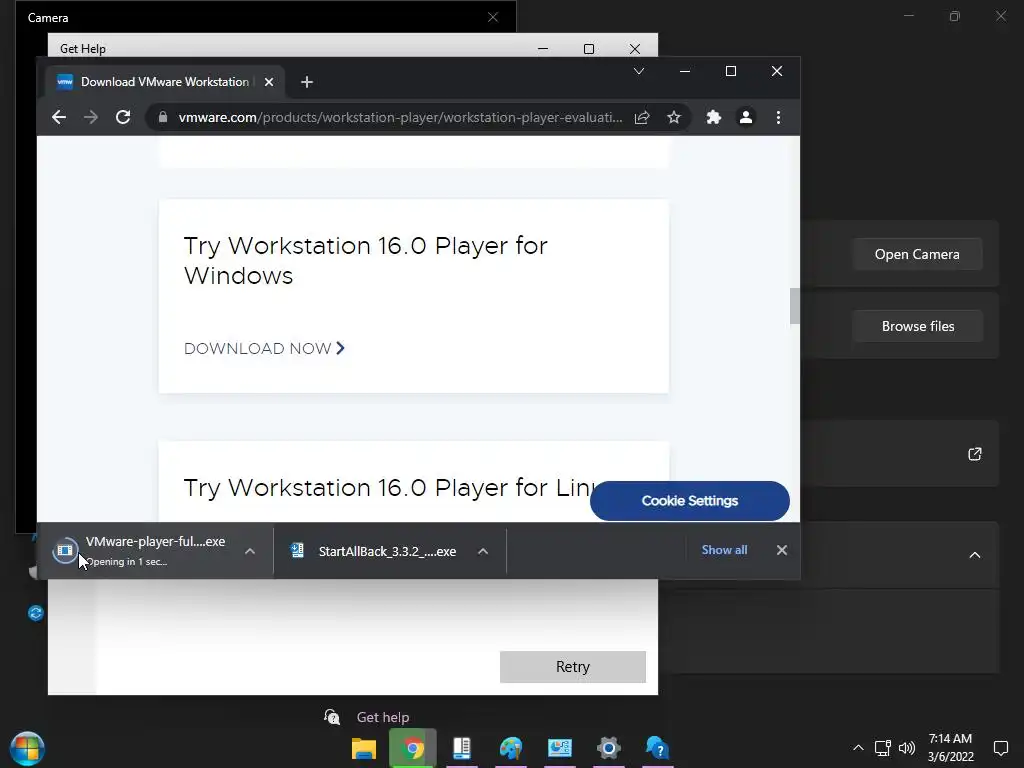Viewport: 1024px width, 768px height.
Task: Open the notification center icon
Action: tap(1000, 748)
